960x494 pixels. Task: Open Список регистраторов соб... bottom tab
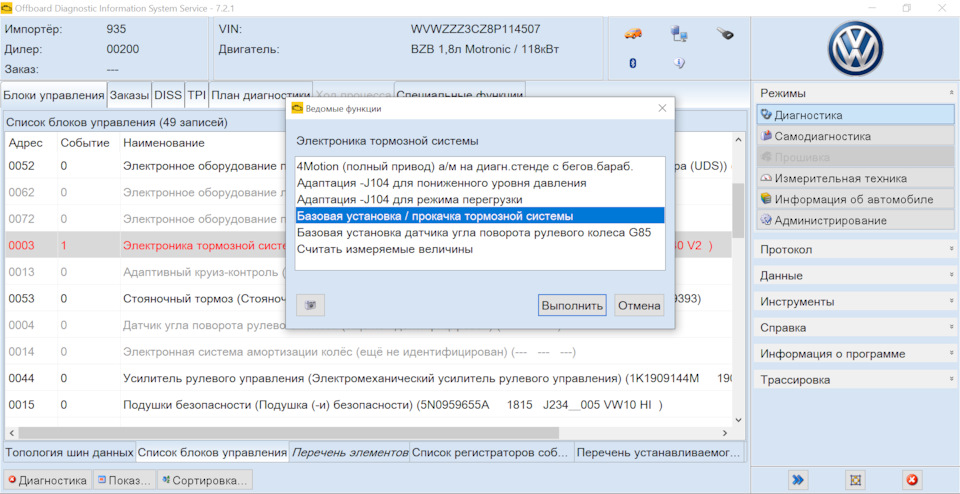(493, 452)
